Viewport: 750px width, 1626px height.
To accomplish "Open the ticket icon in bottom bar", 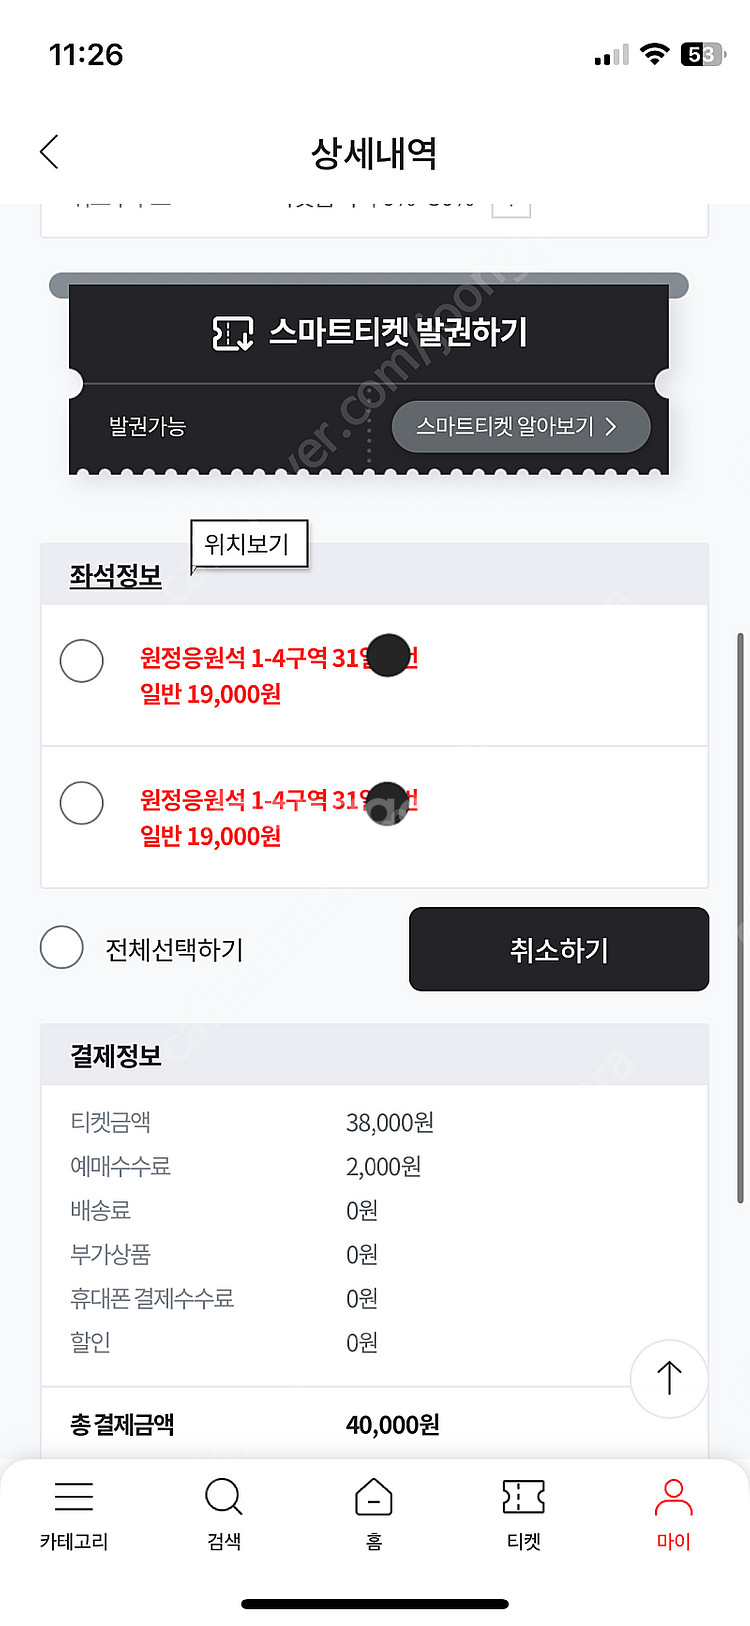I will (x=523, y=1497).
